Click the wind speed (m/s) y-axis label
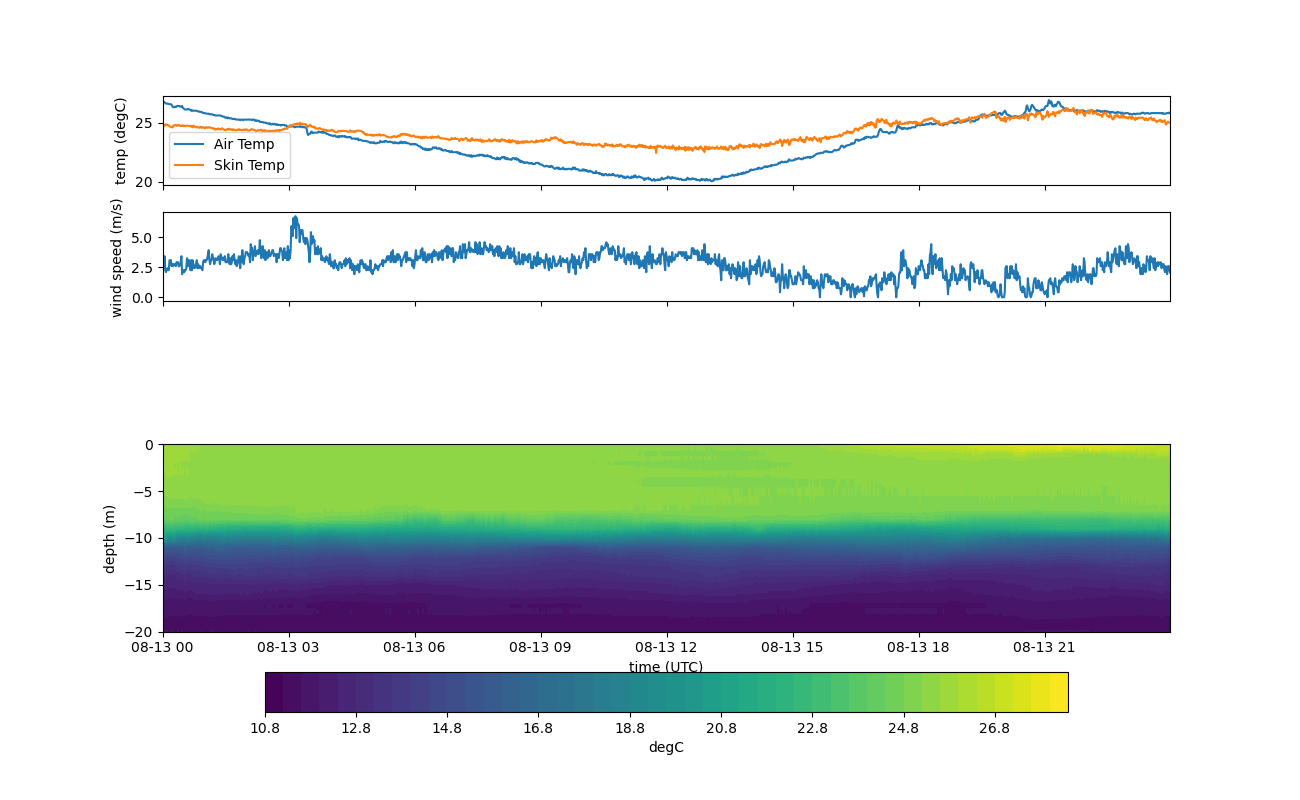The height and width of the screenshot is (800, 1300). [117, 257]
